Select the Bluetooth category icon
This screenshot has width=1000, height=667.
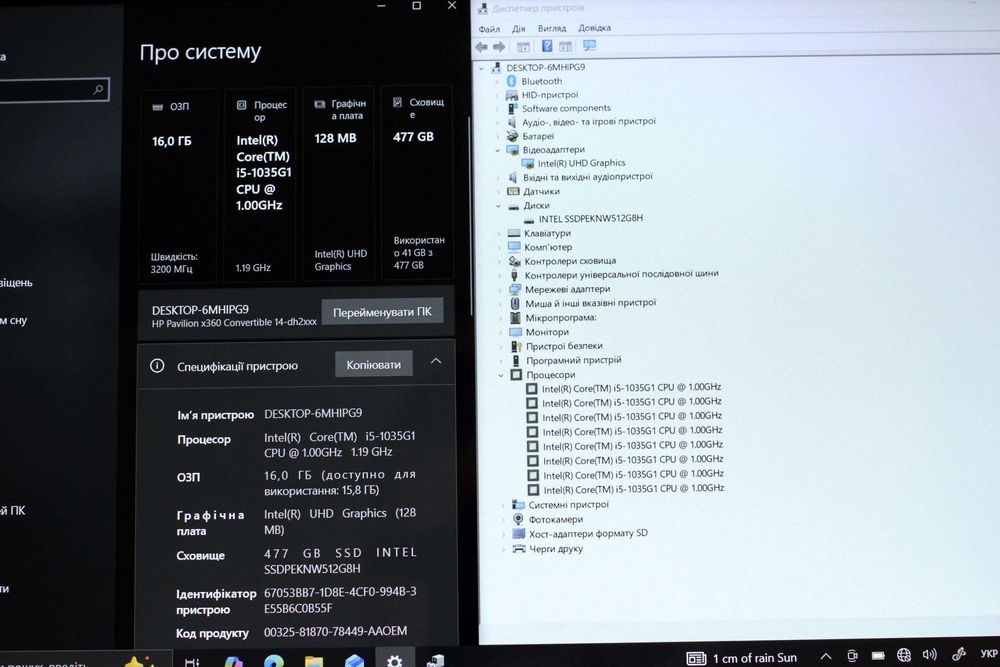click(x=511, y=81)
